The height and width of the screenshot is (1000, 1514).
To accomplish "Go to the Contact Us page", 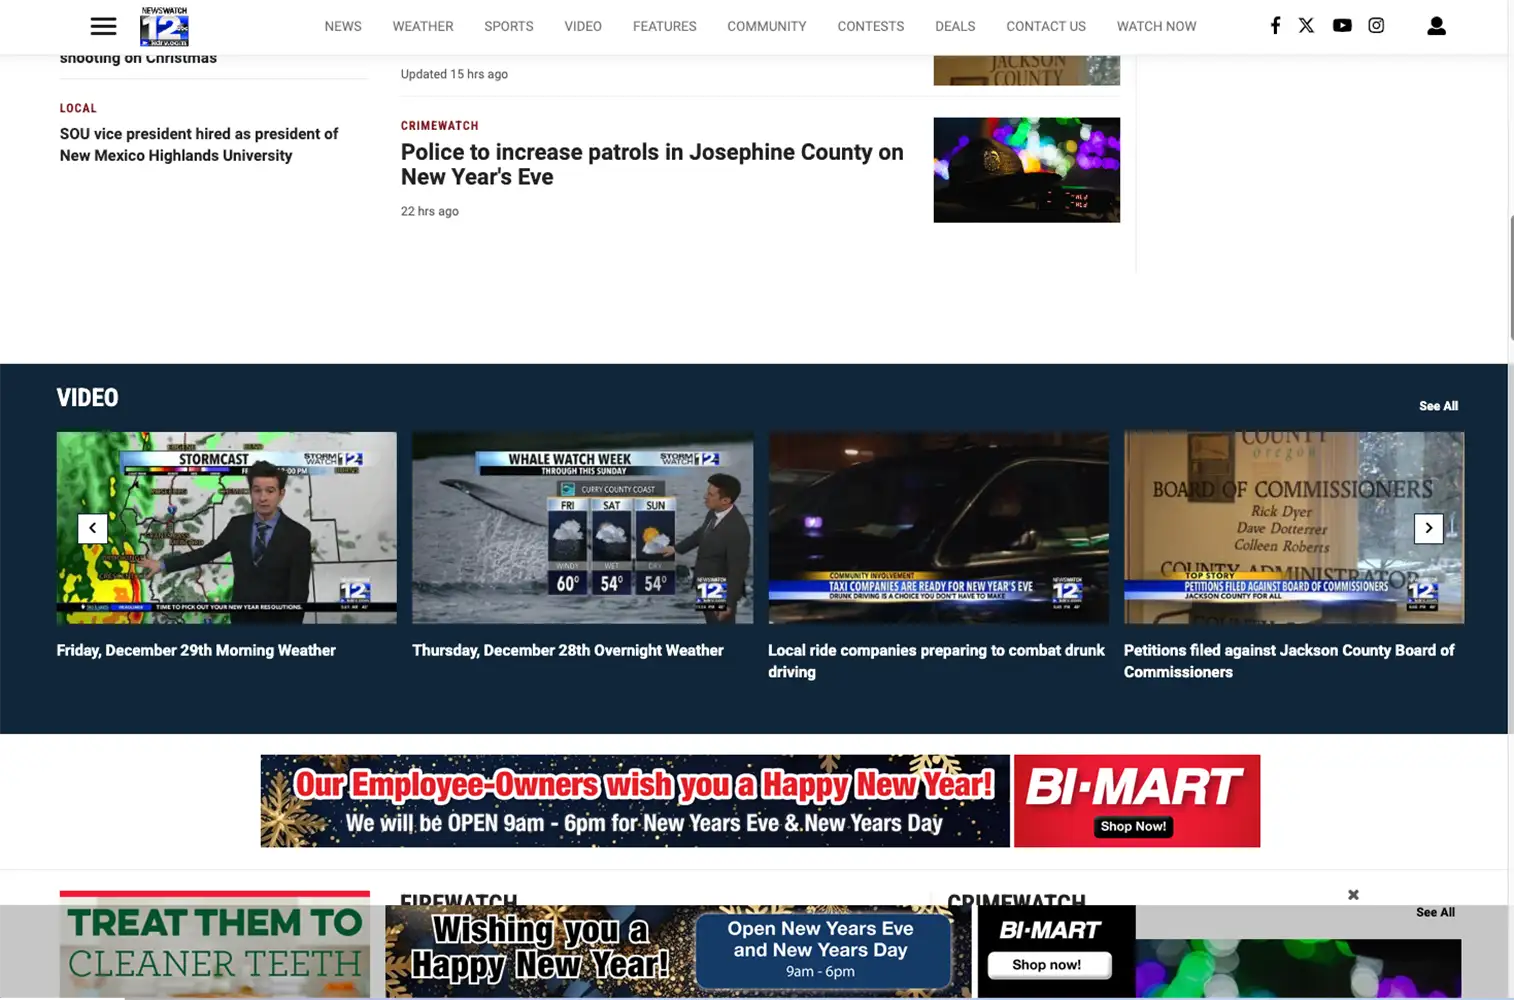I will [1046, 26].
